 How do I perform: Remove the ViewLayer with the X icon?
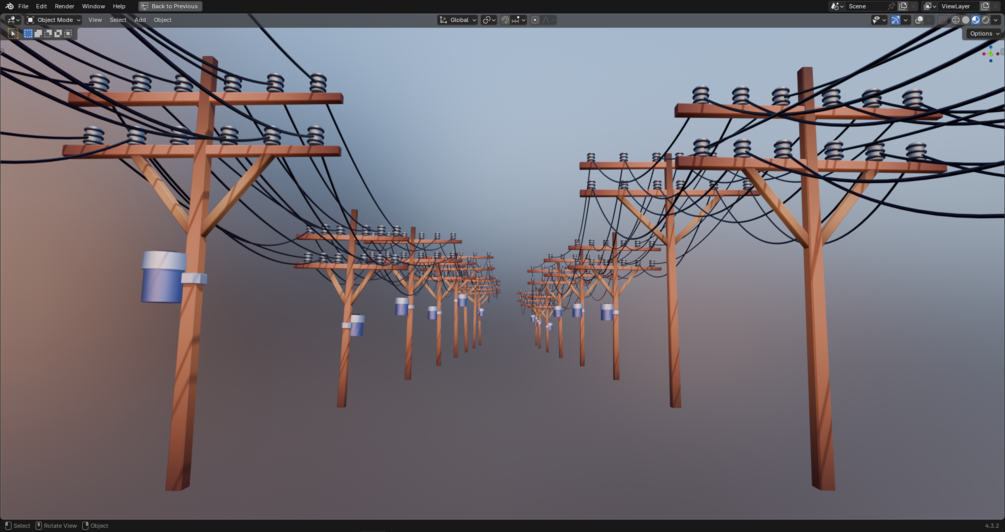click(x=995, y=6)
